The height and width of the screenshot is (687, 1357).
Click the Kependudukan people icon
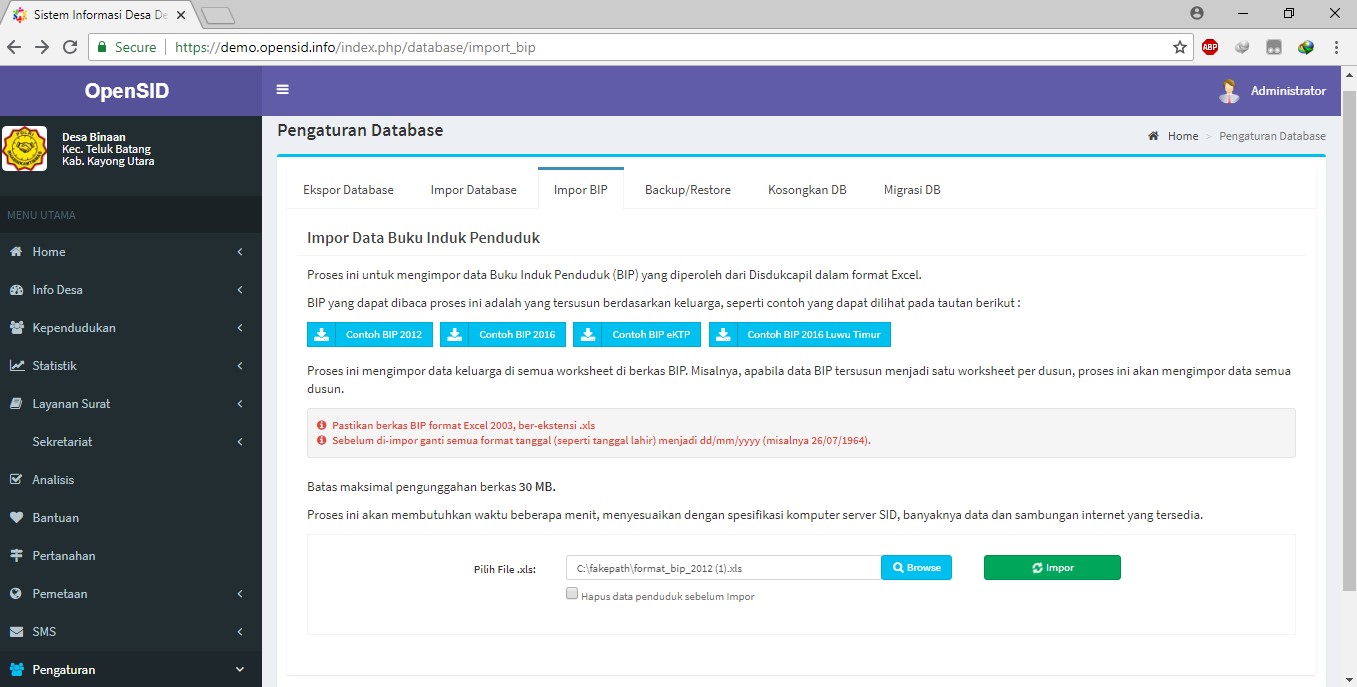(16, 328)
